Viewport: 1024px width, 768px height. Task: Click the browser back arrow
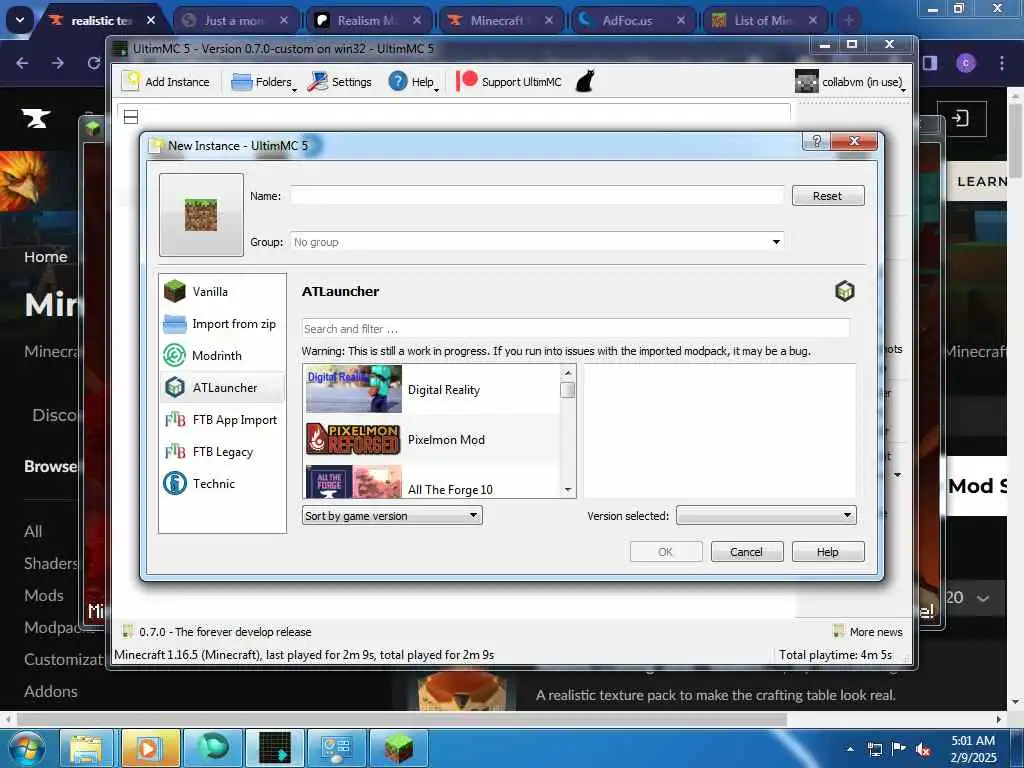(x=22, y=63)
